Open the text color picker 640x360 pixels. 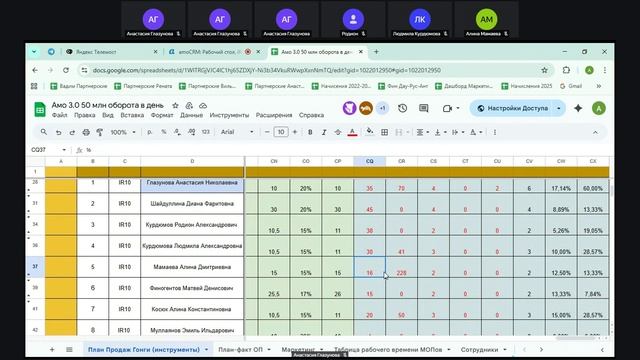click(x=352, y=132)
